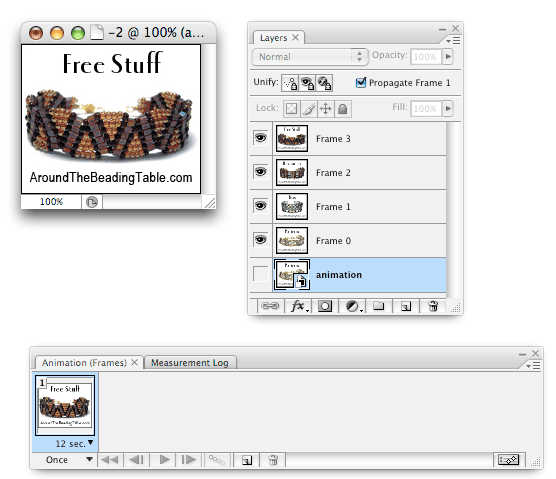This screenshot has height=479, width=556.
Task: Play the animation
Action: (164, 460)
